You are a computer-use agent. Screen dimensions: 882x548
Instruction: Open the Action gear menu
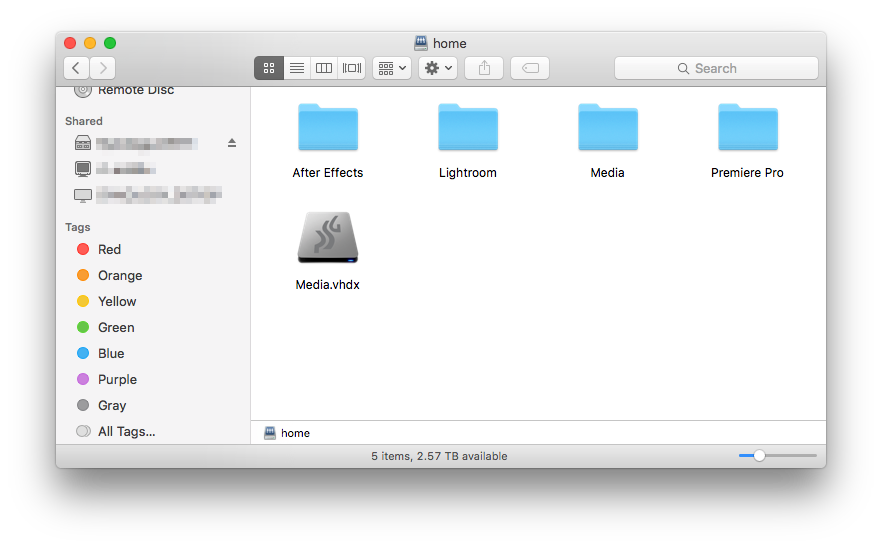pos(438,68)
